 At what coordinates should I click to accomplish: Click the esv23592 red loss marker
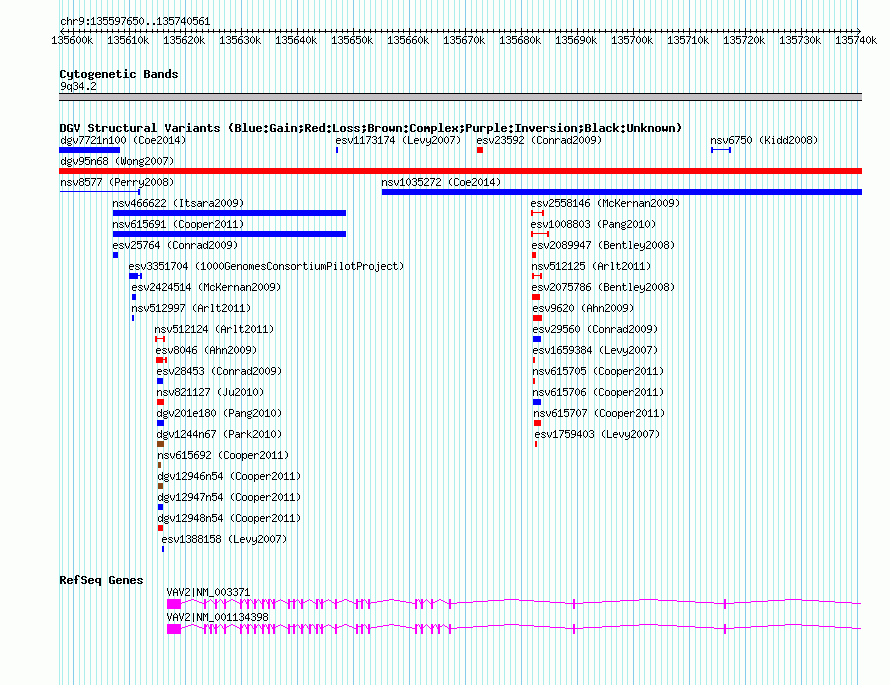pyautogui.click(x=480, y=150)
